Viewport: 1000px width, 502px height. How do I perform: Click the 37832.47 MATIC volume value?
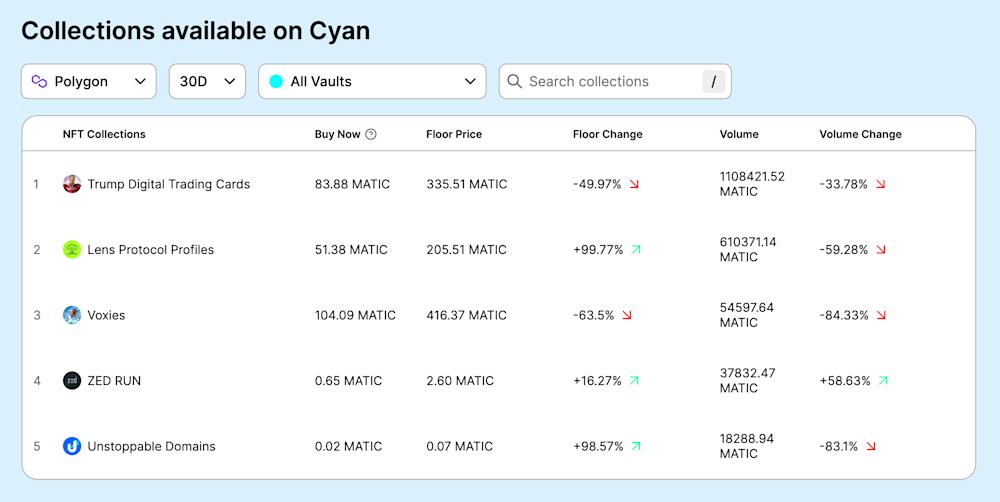747,380
